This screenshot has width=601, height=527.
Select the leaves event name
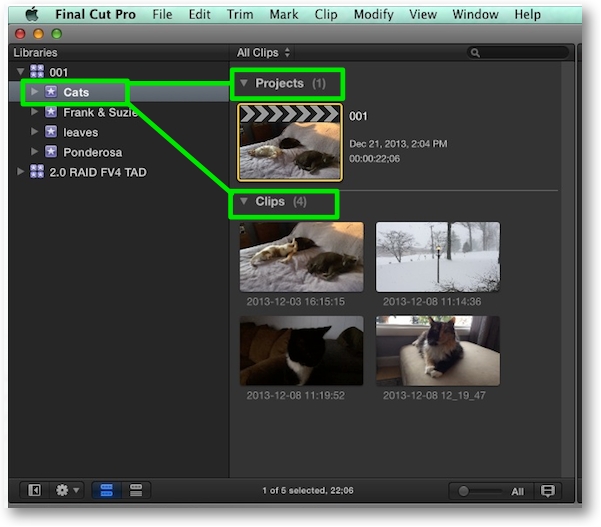pyautogui.click(x=80, y=133)
